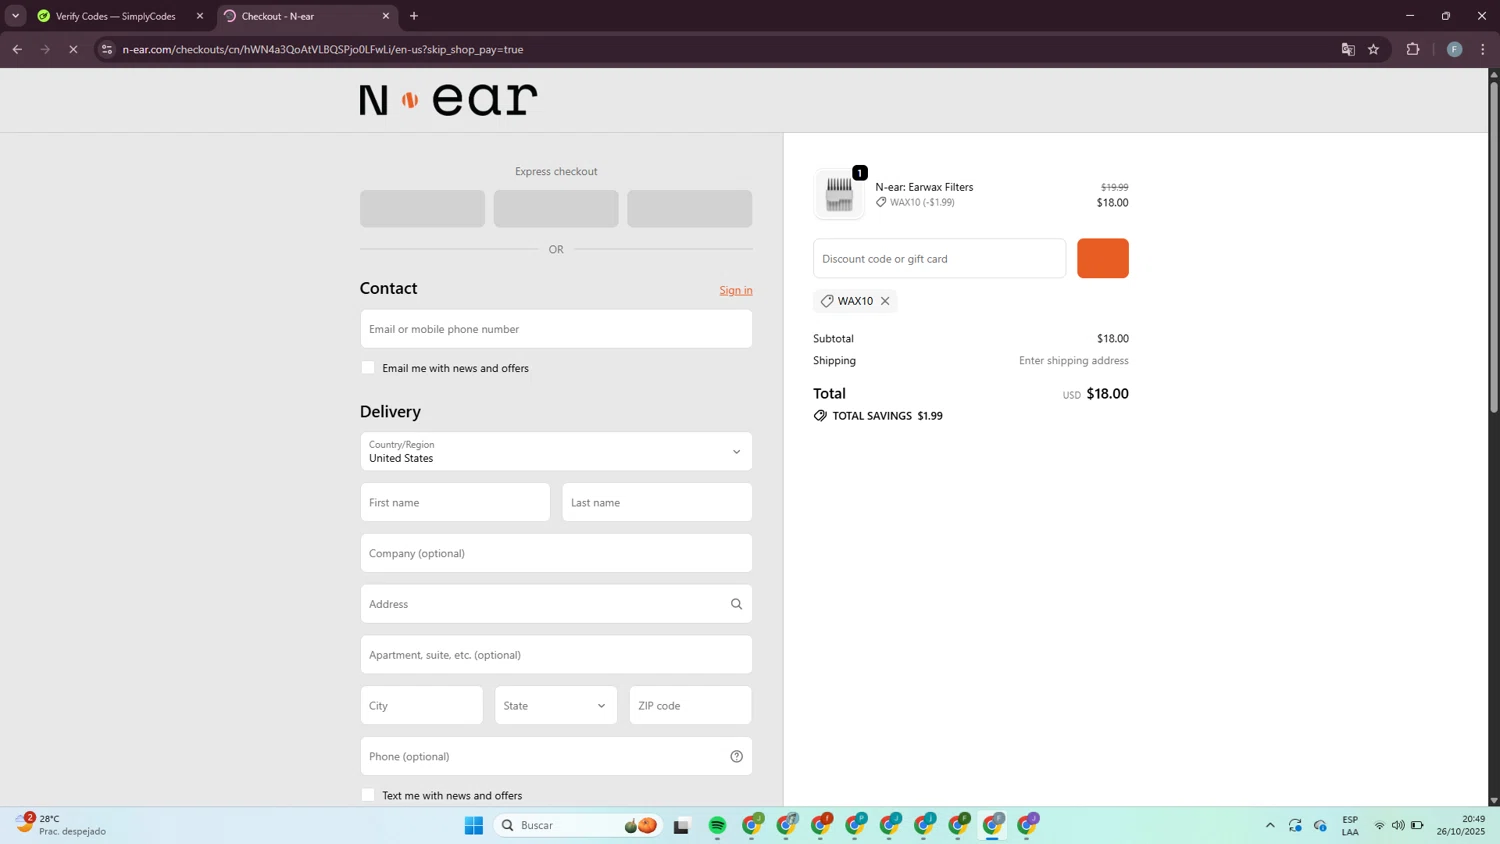Click the Sign in link
Image resolution: width=1500 pixels, height=844 pixels.
click(736, 290)
